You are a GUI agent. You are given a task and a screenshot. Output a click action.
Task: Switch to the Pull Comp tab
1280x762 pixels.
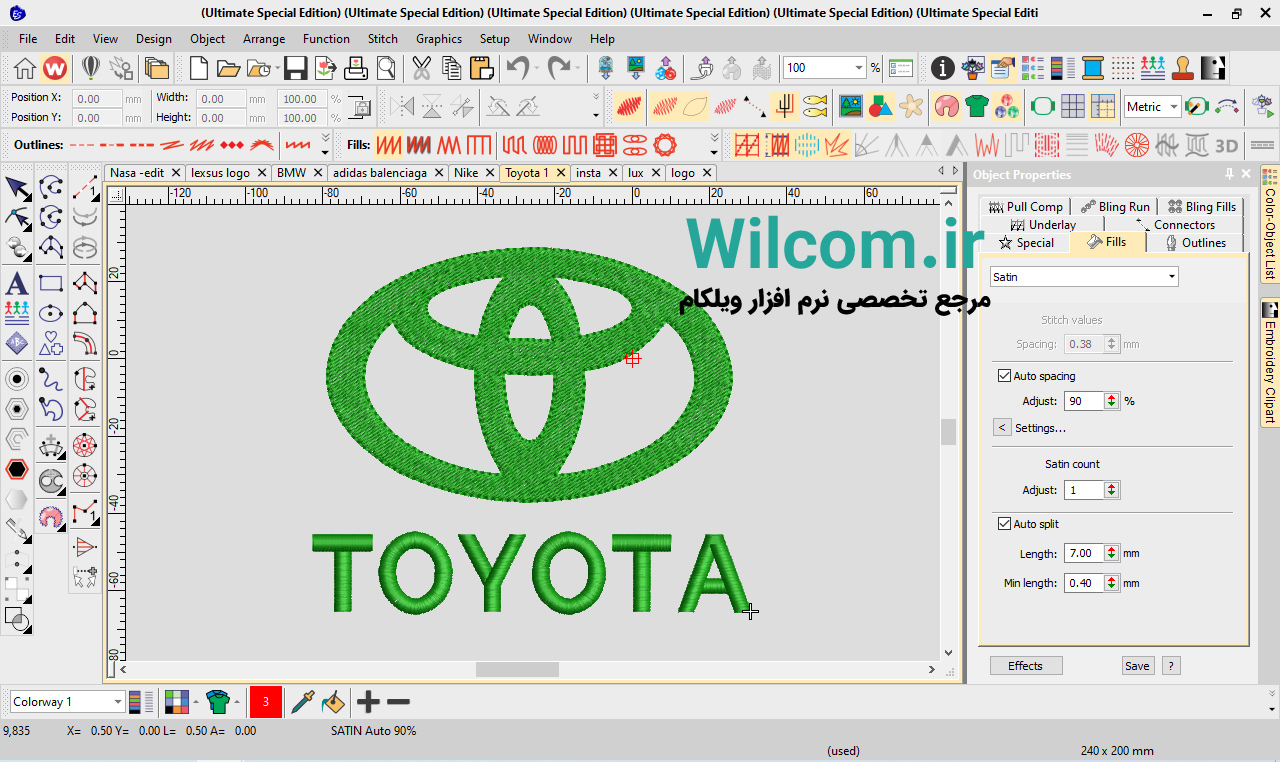(x=1025, y=207)
